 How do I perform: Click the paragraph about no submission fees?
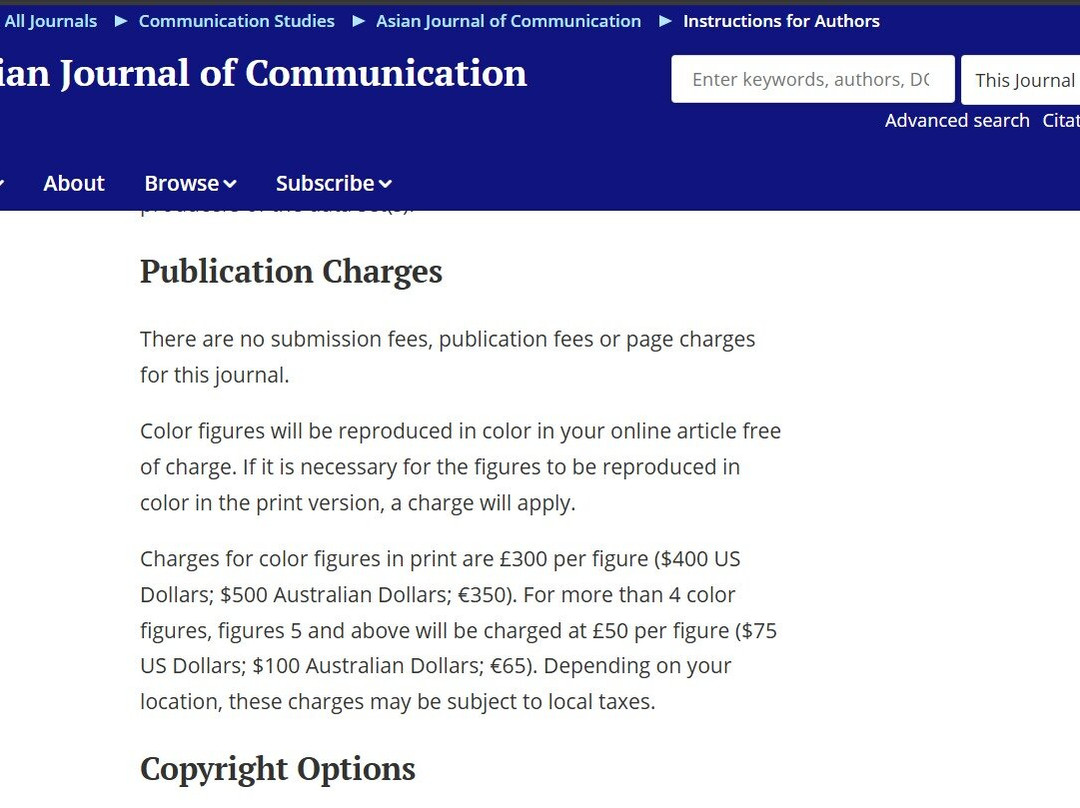click(x=447, y=357)
